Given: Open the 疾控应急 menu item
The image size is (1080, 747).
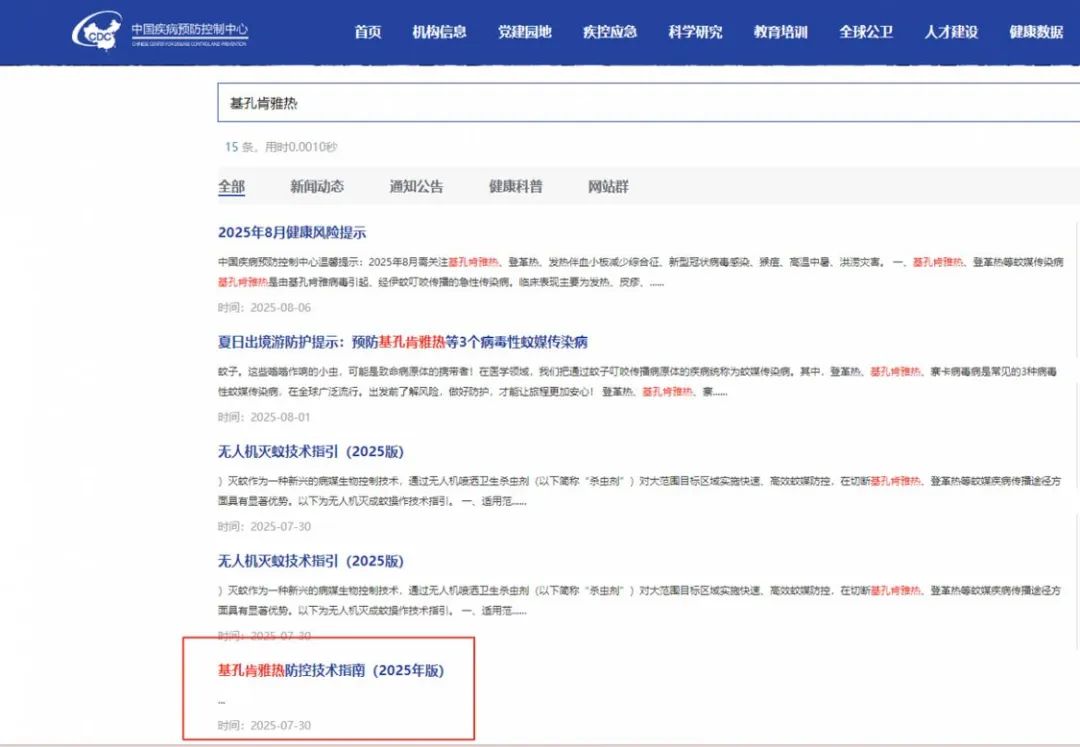Looking at the screenshot, I should click(610, 32).
